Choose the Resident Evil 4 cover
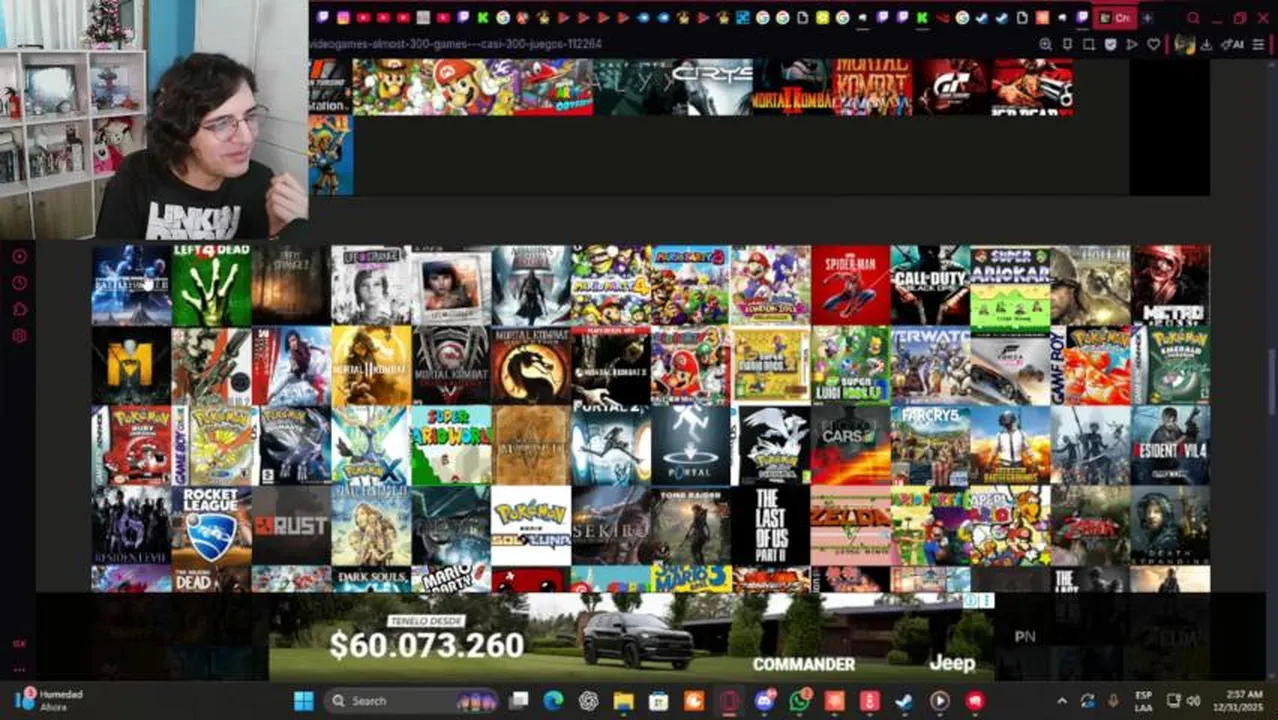This screenshot has height=720, width=1278. [x=1170, y=445]
